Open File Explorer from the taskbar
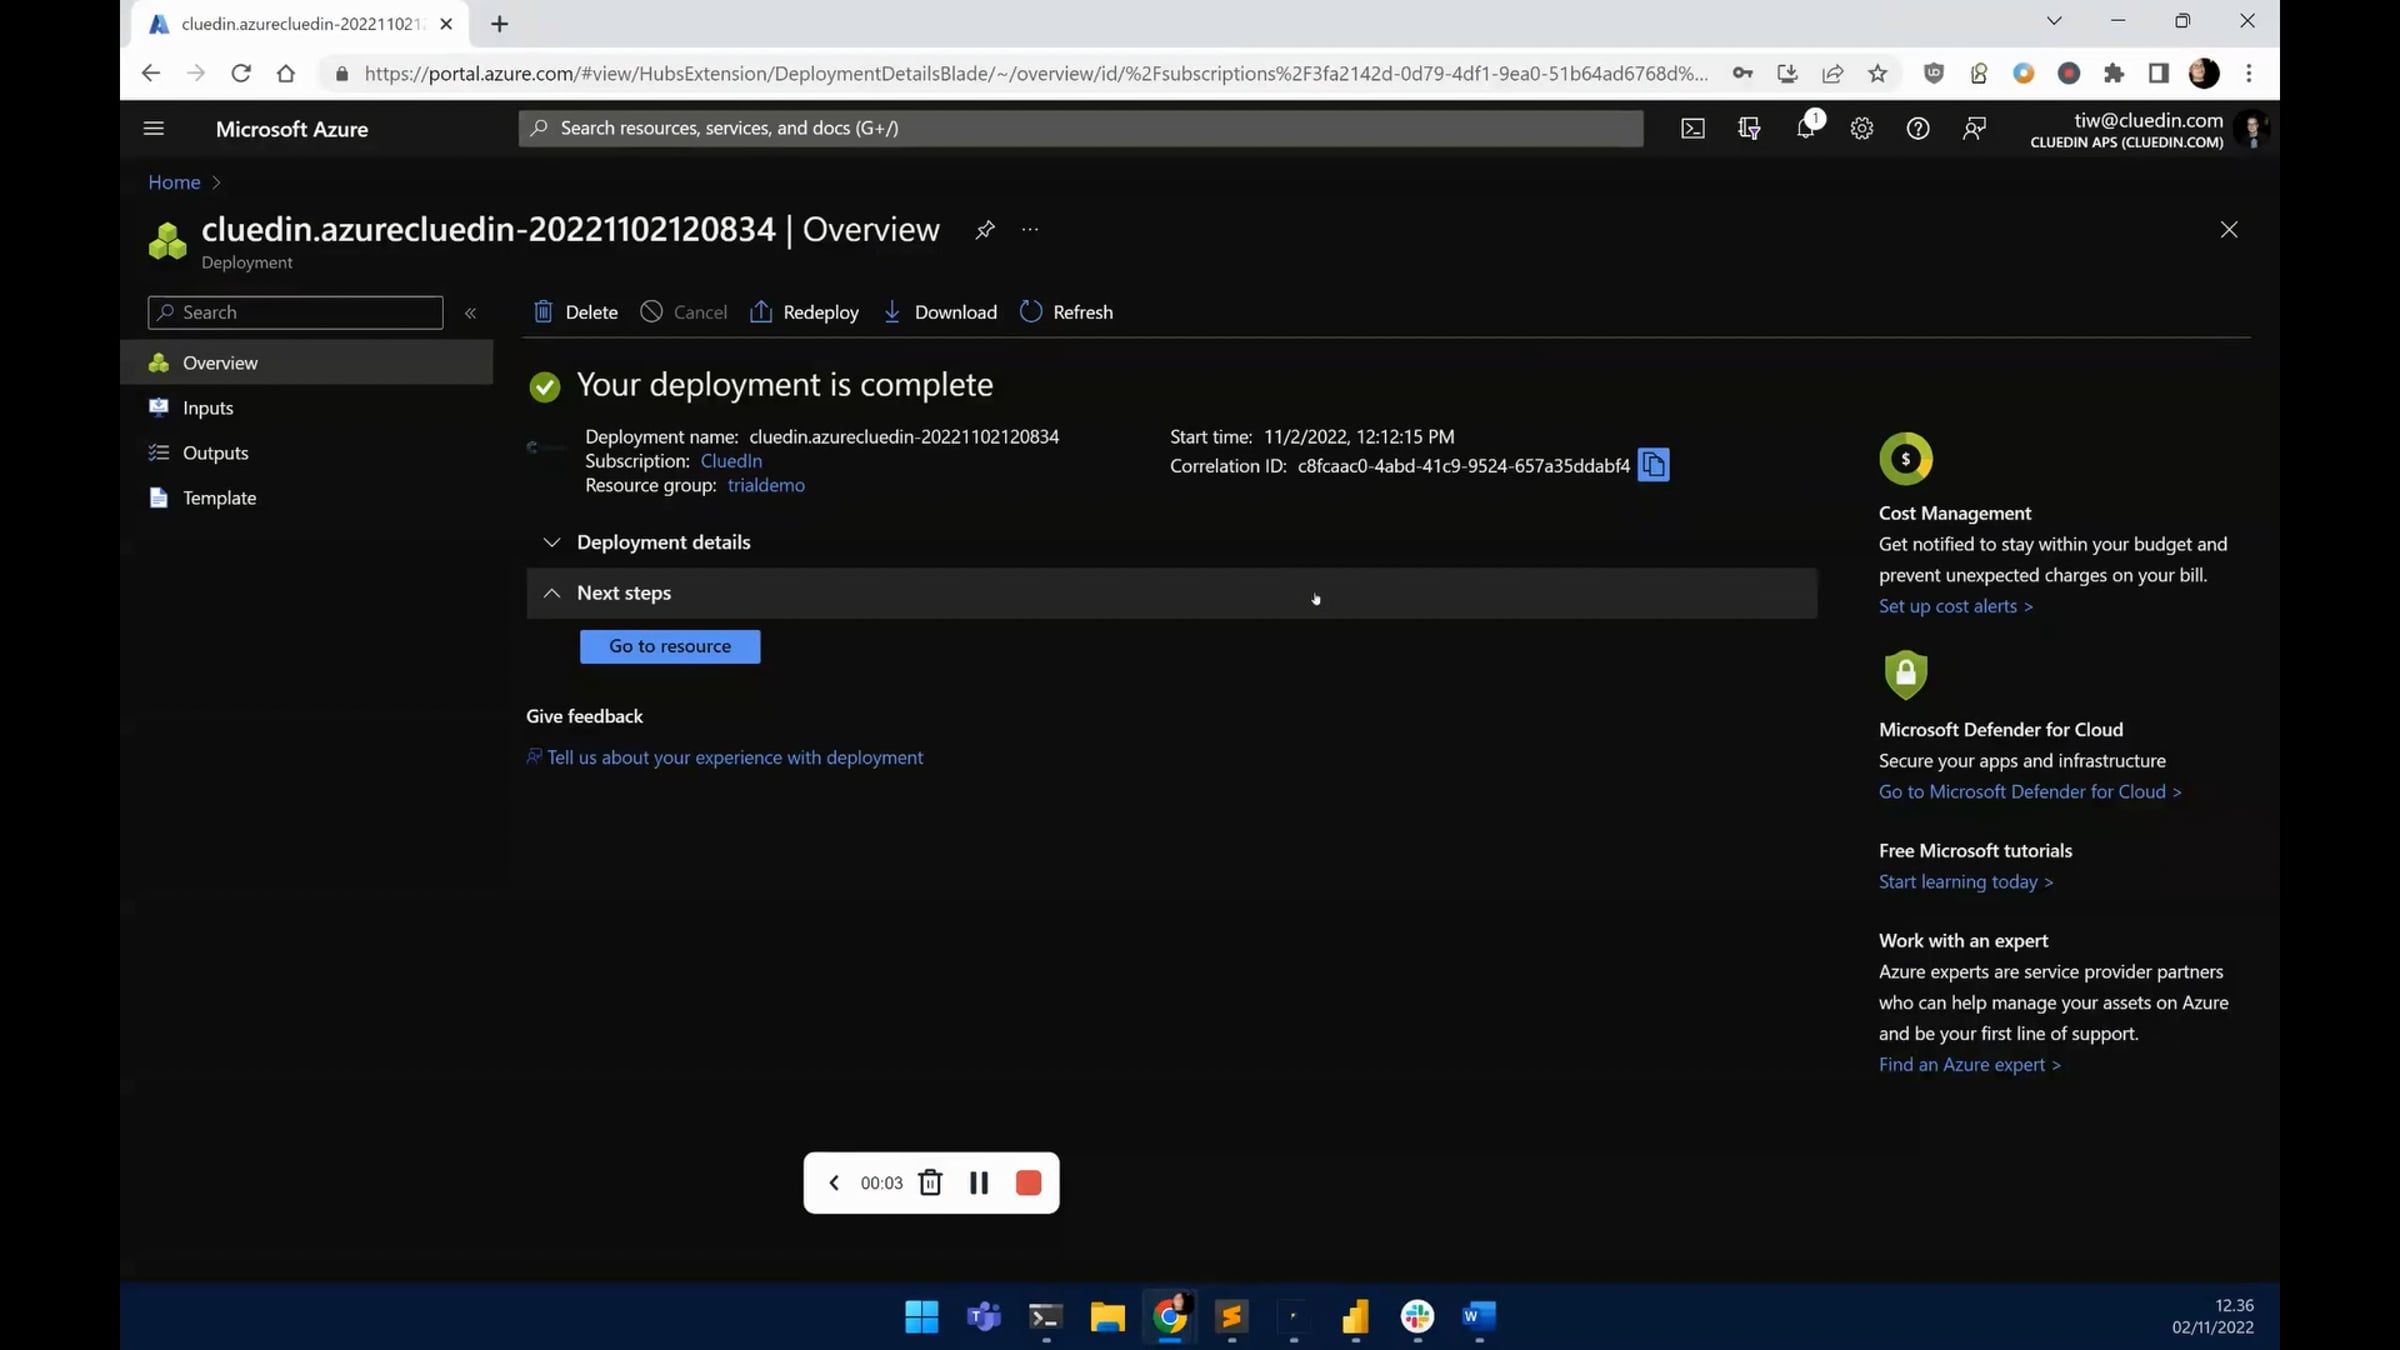Viewport: 2400px width, 1350px height. (x=1107, y=1317)
